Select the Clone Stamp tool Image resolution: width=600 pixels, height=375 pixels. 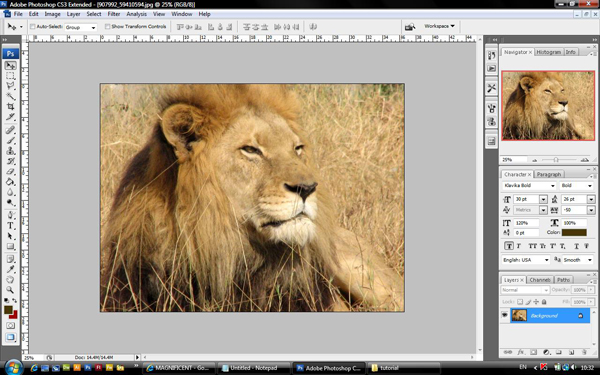click(10, 151)
